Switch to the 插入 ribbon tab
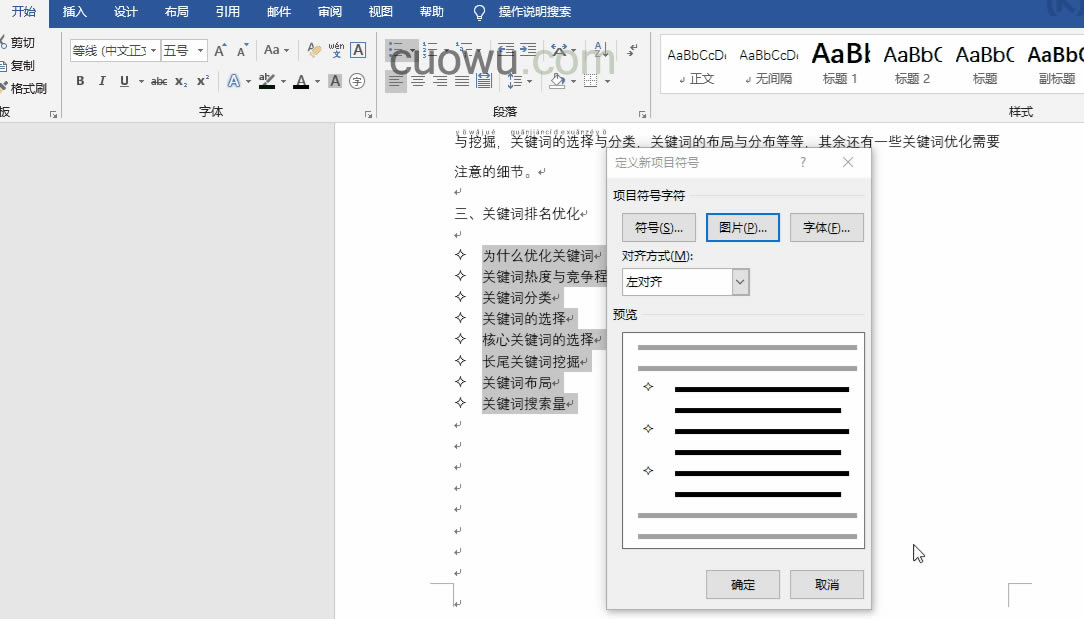This screenshot has width=1084, height=619. 75,12
